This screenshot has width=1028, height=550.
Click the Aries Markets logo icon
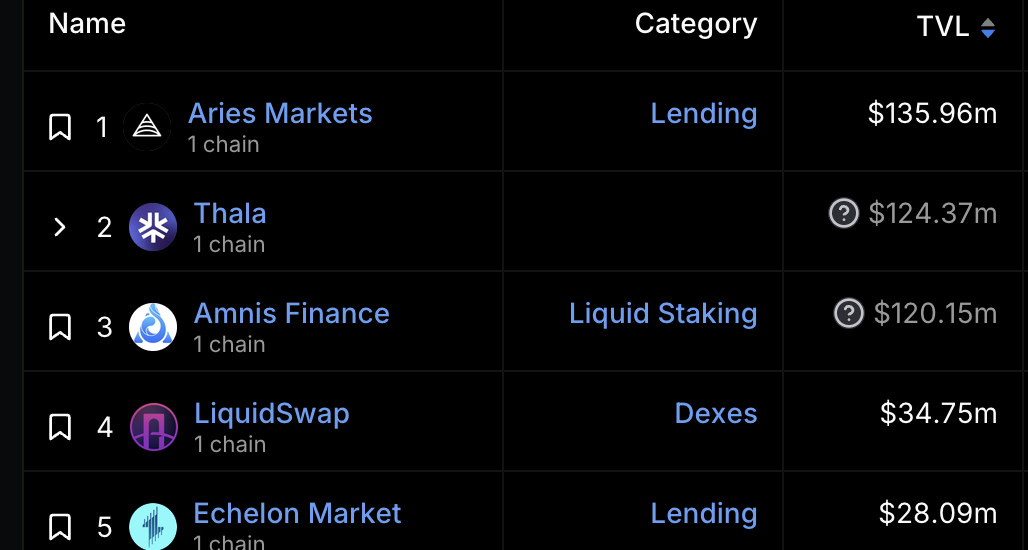click(147, 127)
